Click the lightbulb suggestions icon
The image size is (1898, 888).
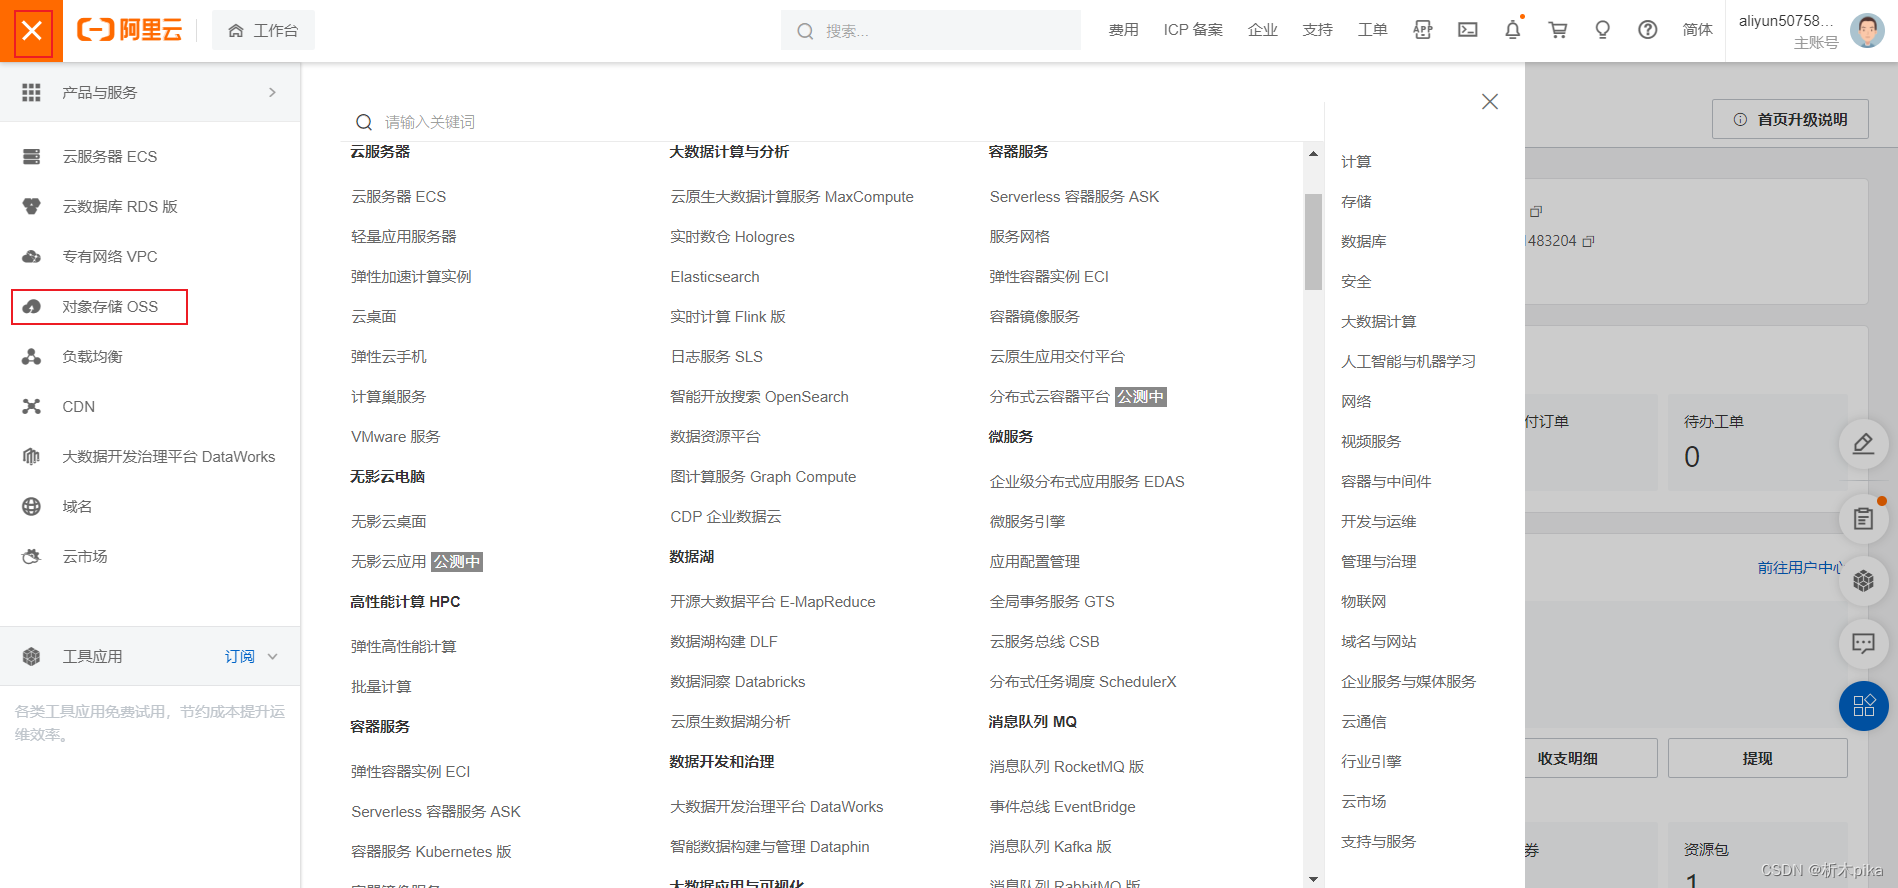1602,30
